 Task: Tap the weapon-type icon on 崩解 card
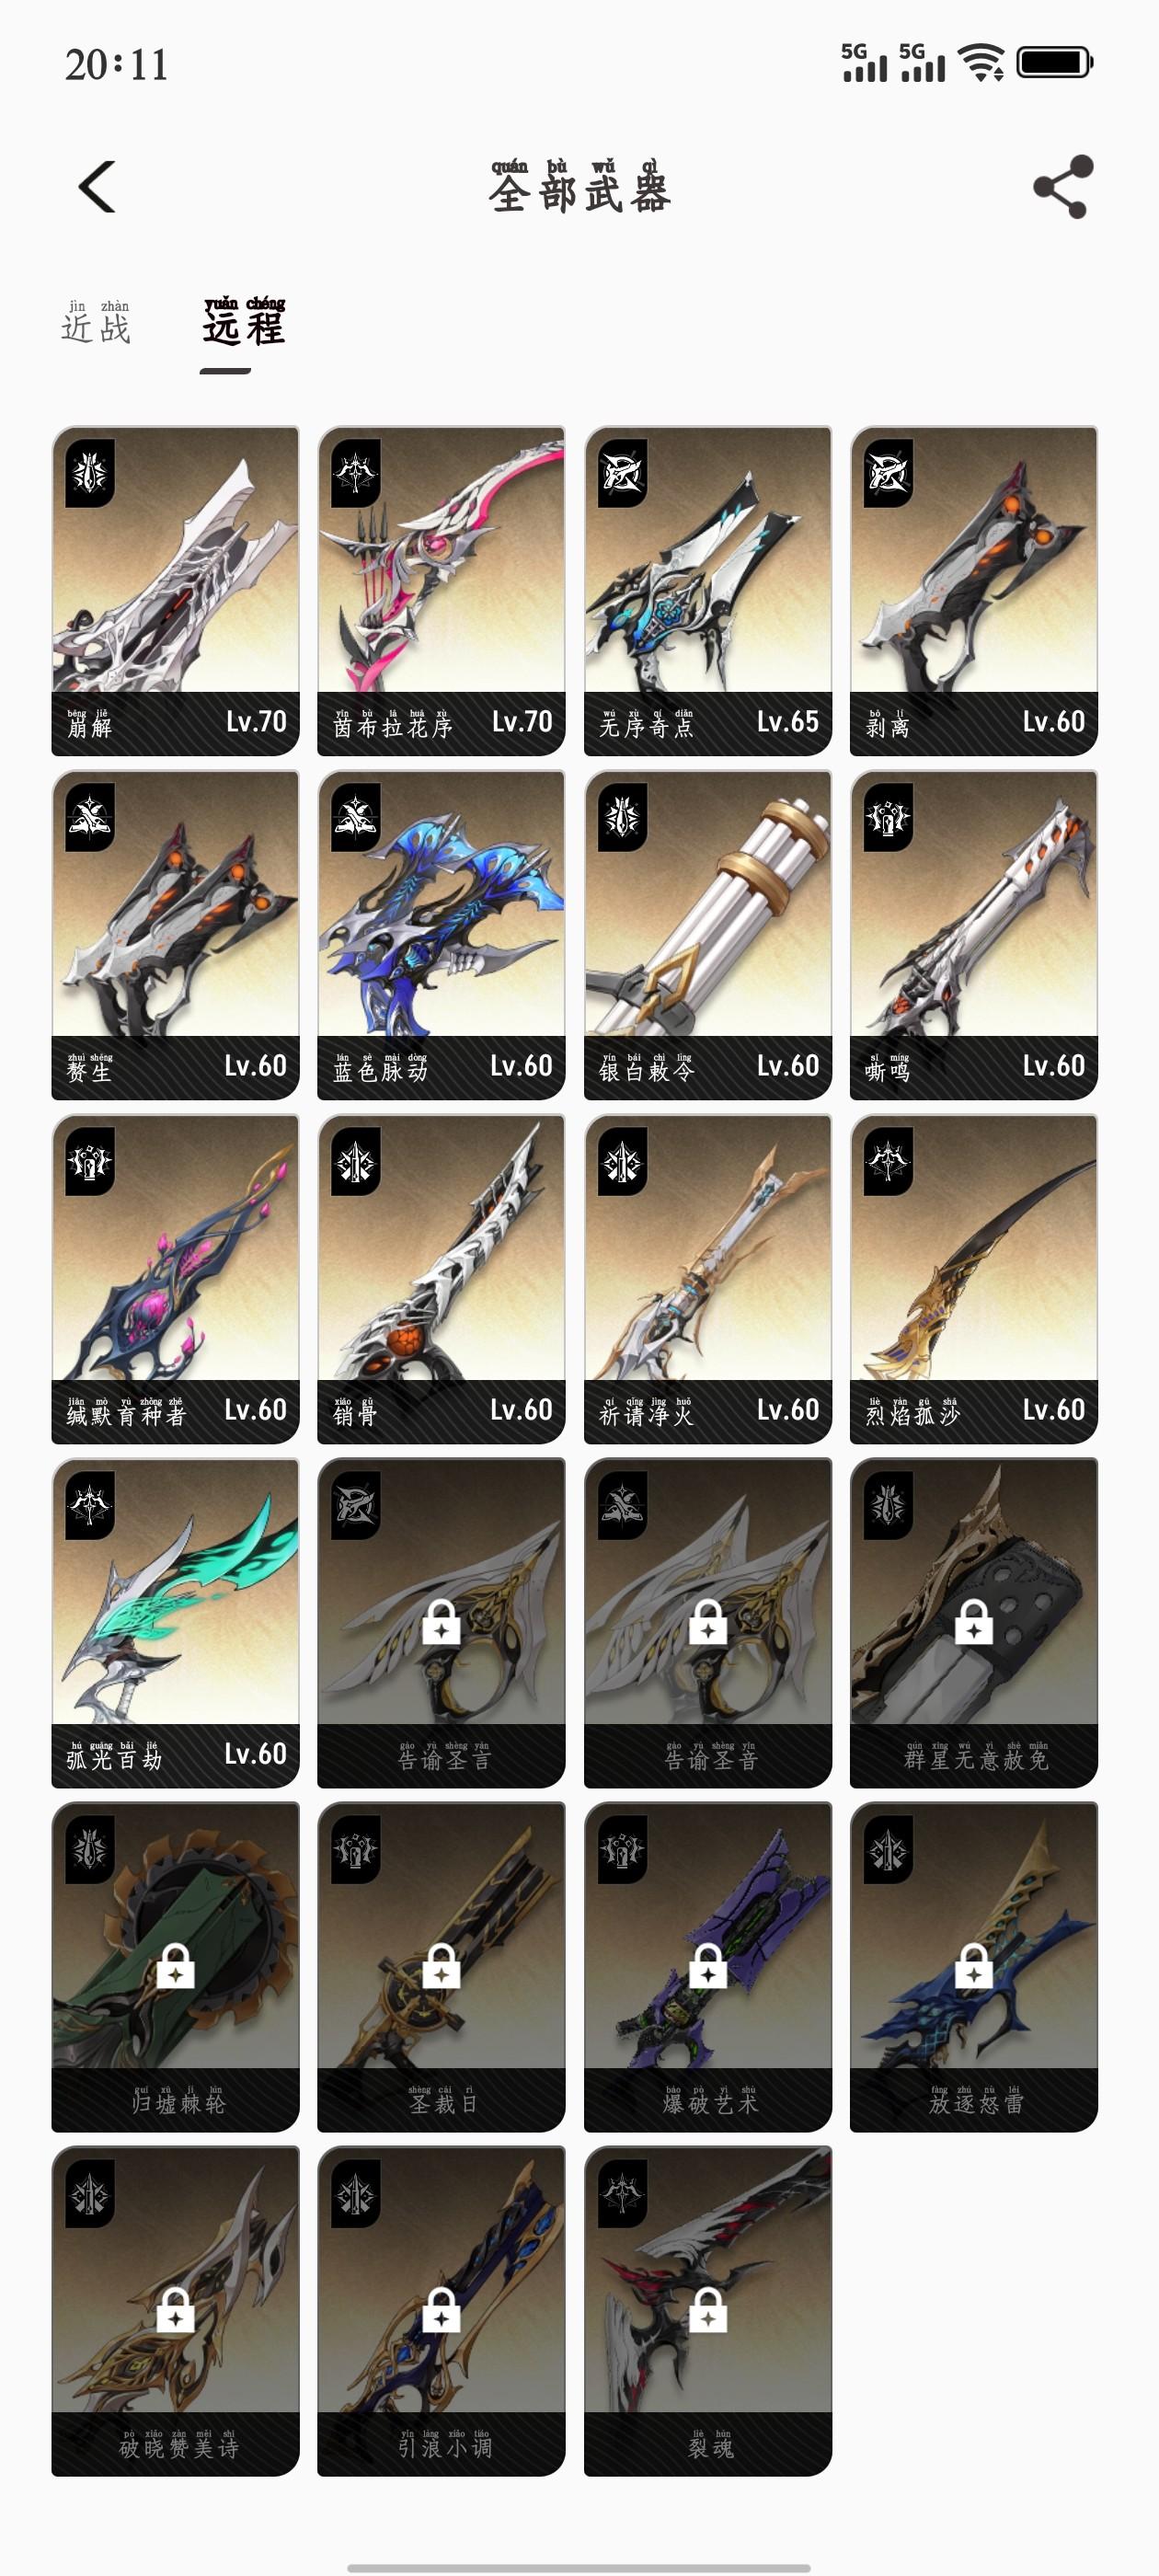pyautogui.click(x=90, y=473)
